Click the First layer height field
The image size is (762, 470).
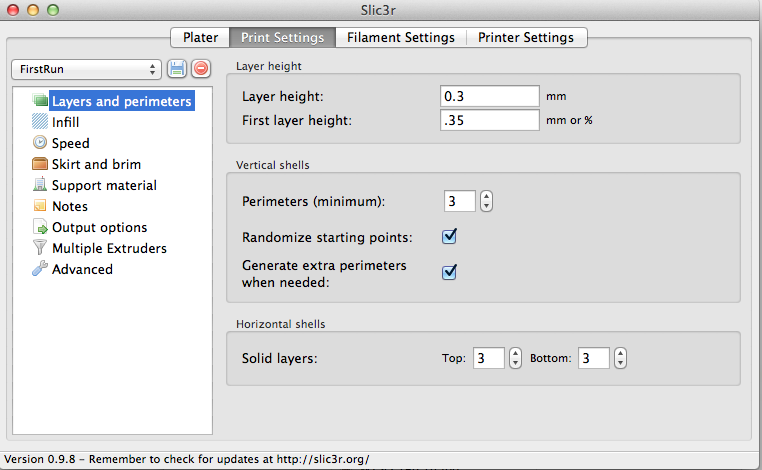[489, 120]
